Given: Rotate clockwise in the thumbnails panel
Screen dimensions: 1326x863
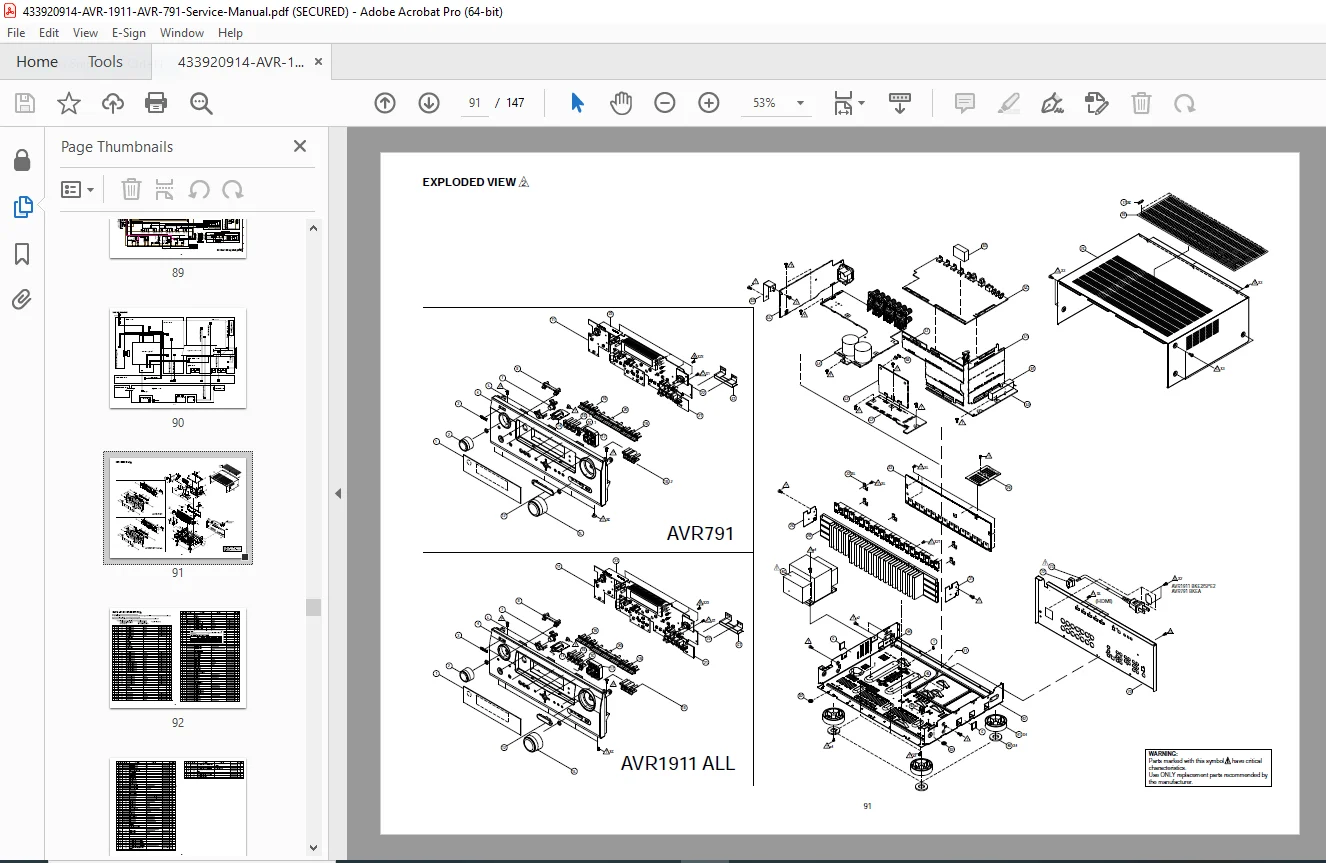Looking at the screenshot, I should pyautogui.click(x=233, y=189).
